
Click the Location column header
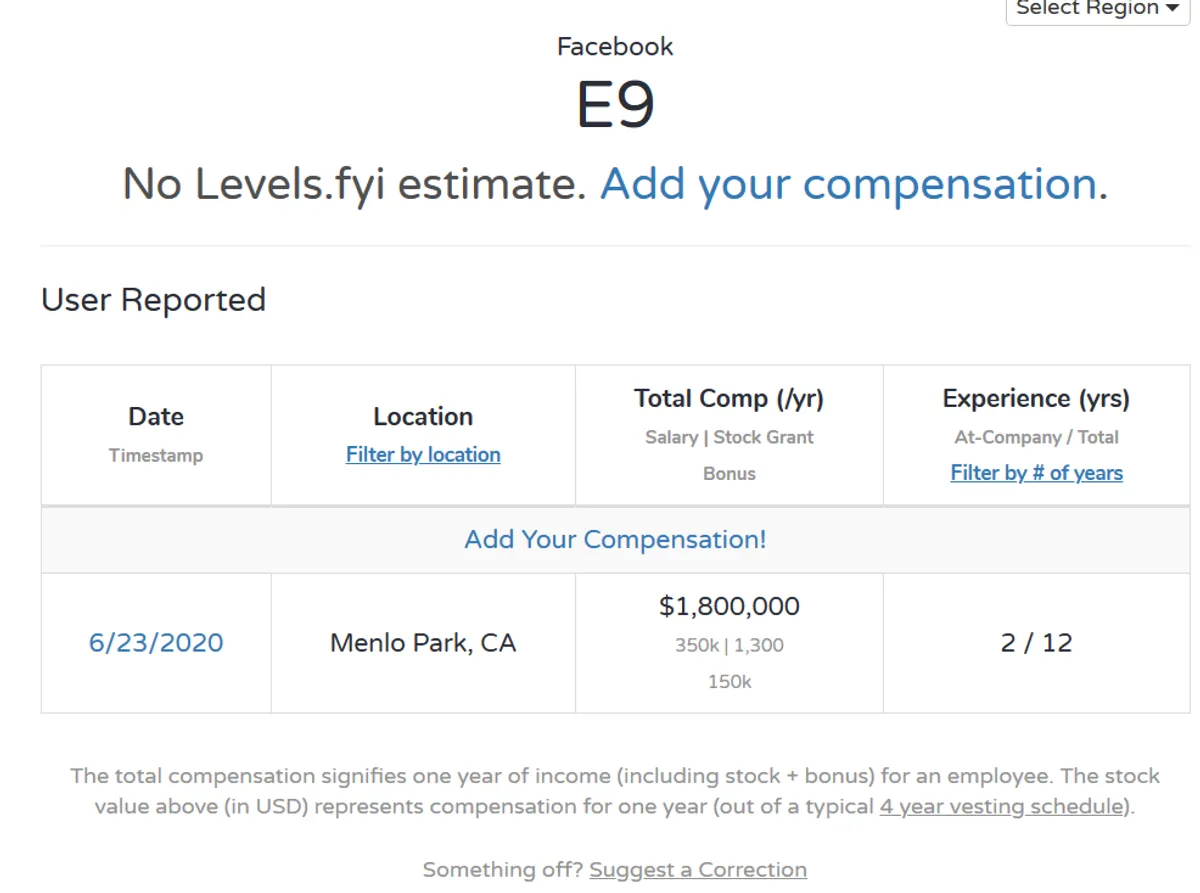[423, 417]
